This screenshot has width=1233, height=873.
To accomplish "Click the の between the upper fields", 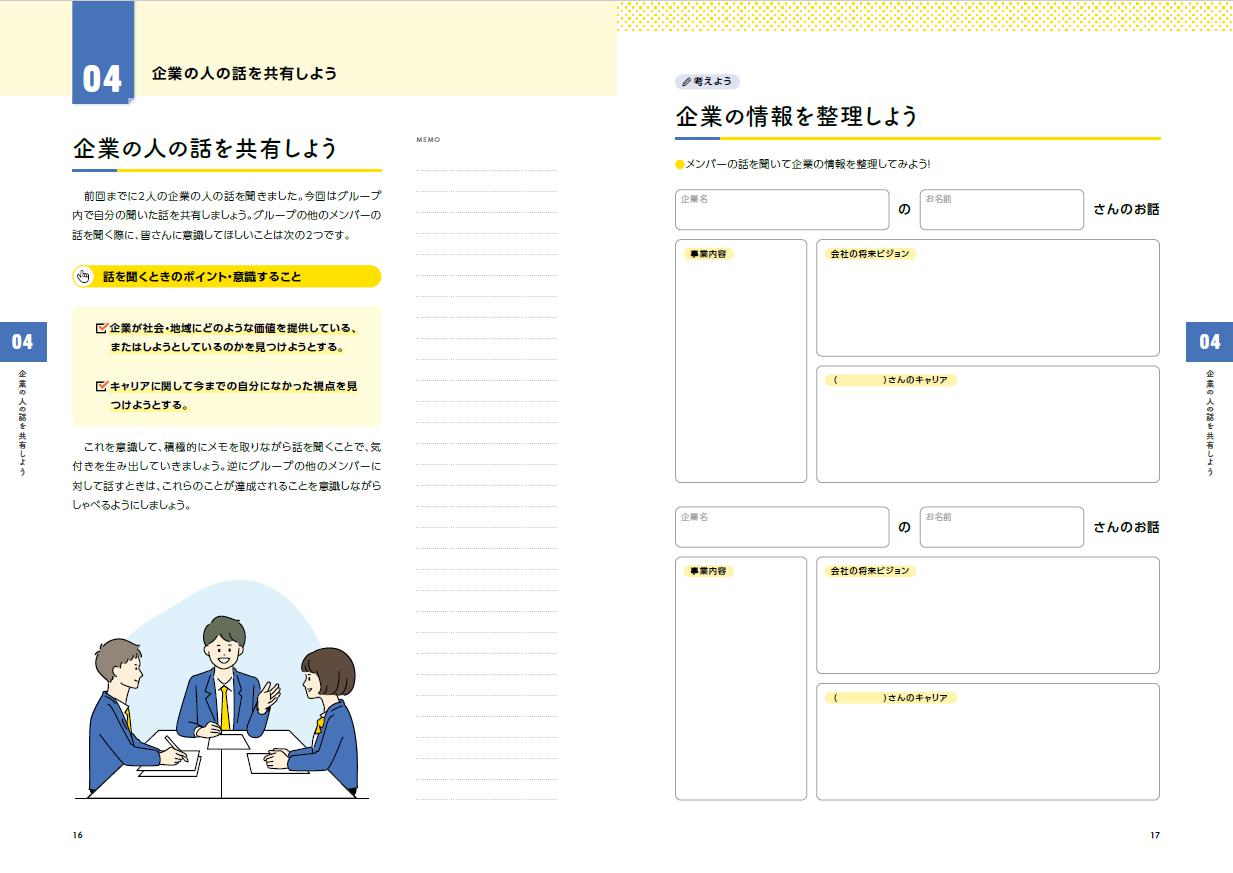I will pyautogui.click(x=904, y=210).
